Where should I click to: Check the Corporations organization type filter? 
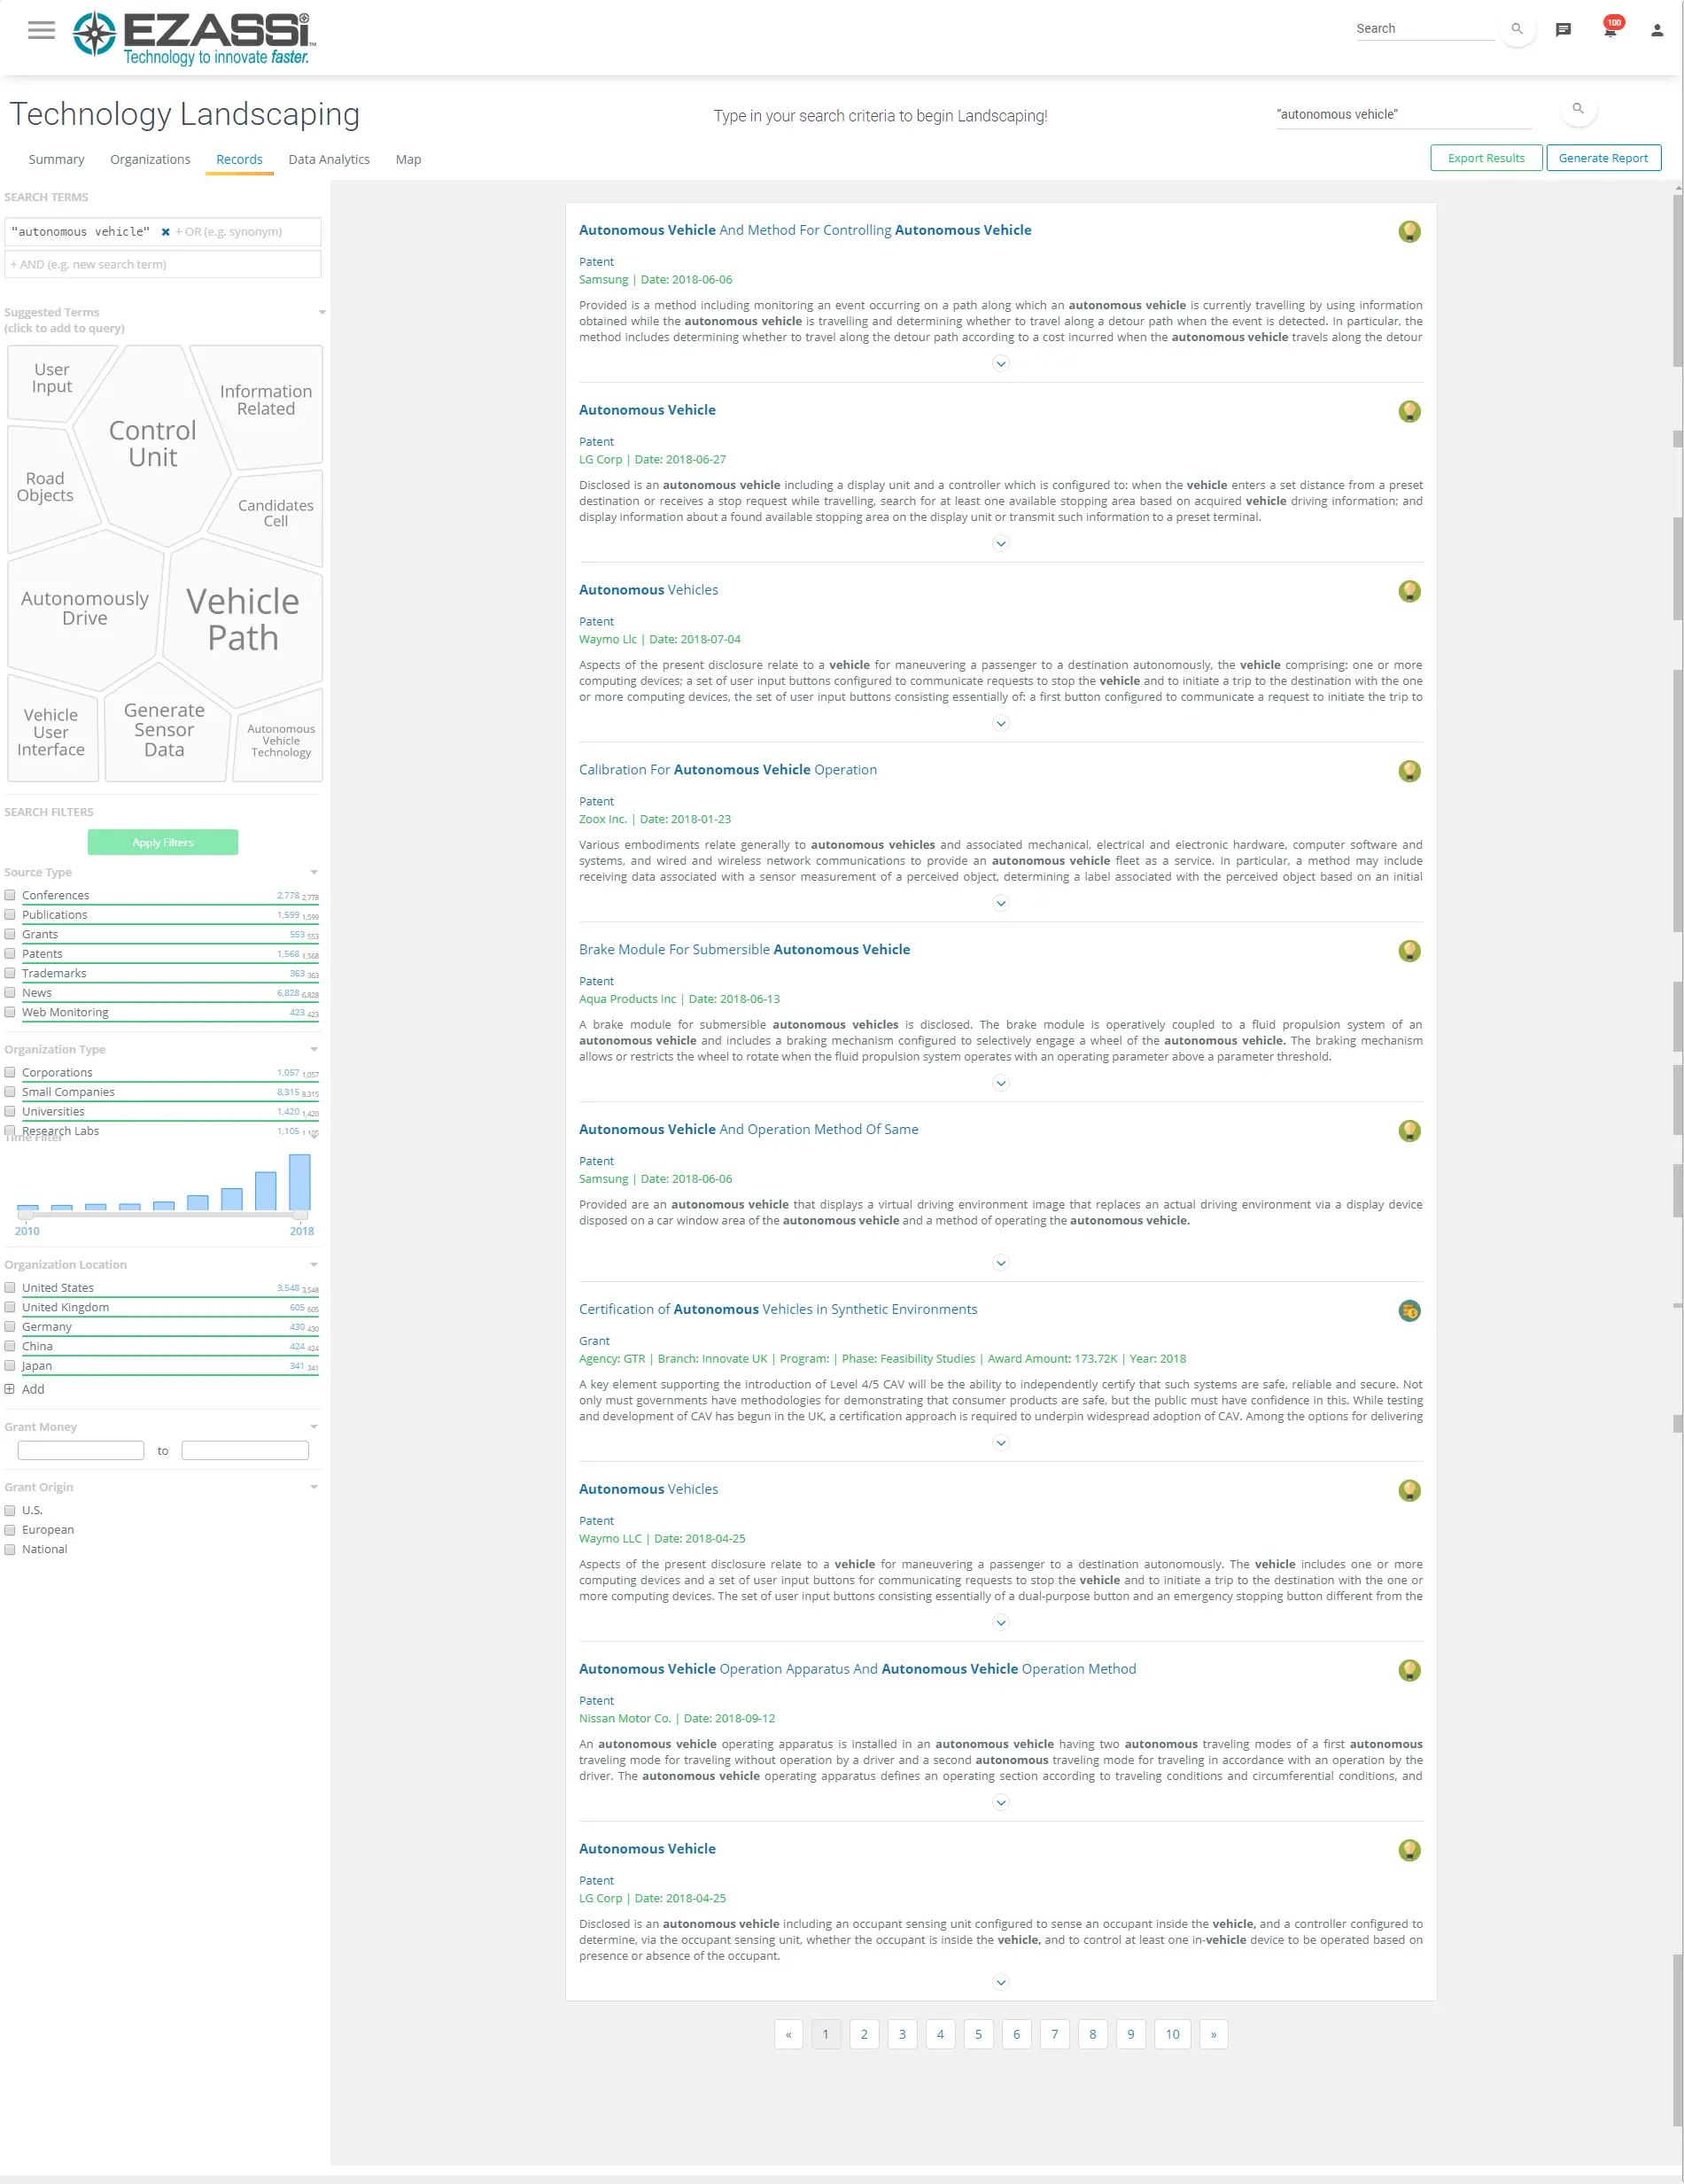[x=10, y=1072]
